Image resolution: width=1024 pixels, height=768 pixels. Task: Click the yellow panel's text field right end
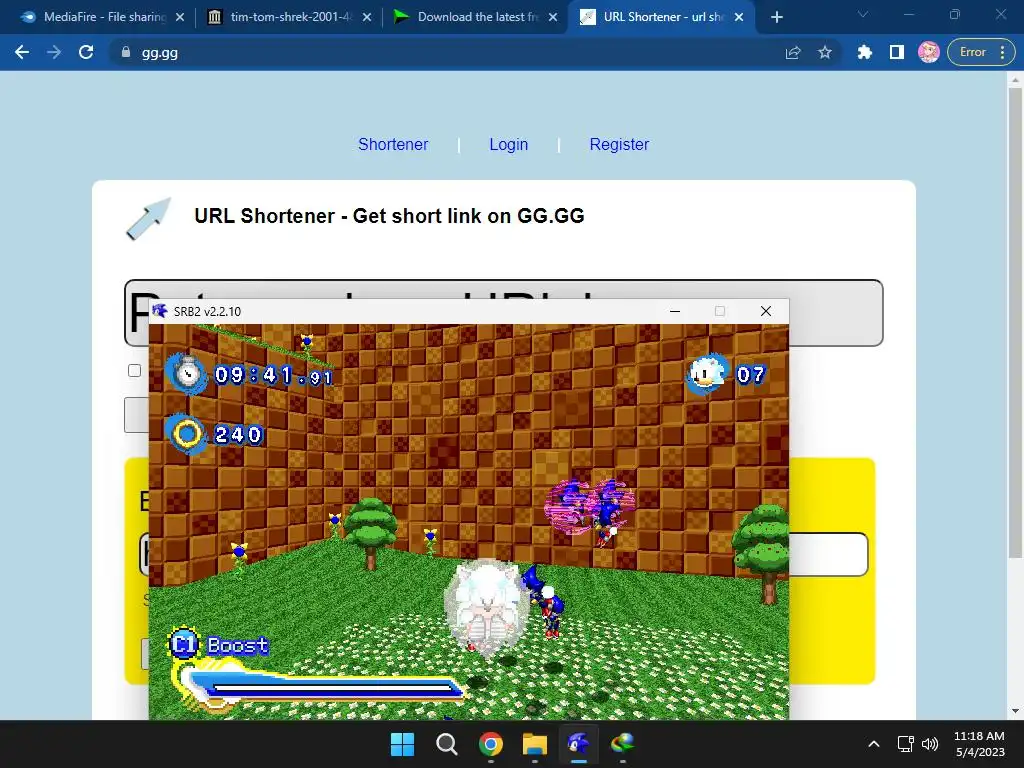(x=828, y=554)
